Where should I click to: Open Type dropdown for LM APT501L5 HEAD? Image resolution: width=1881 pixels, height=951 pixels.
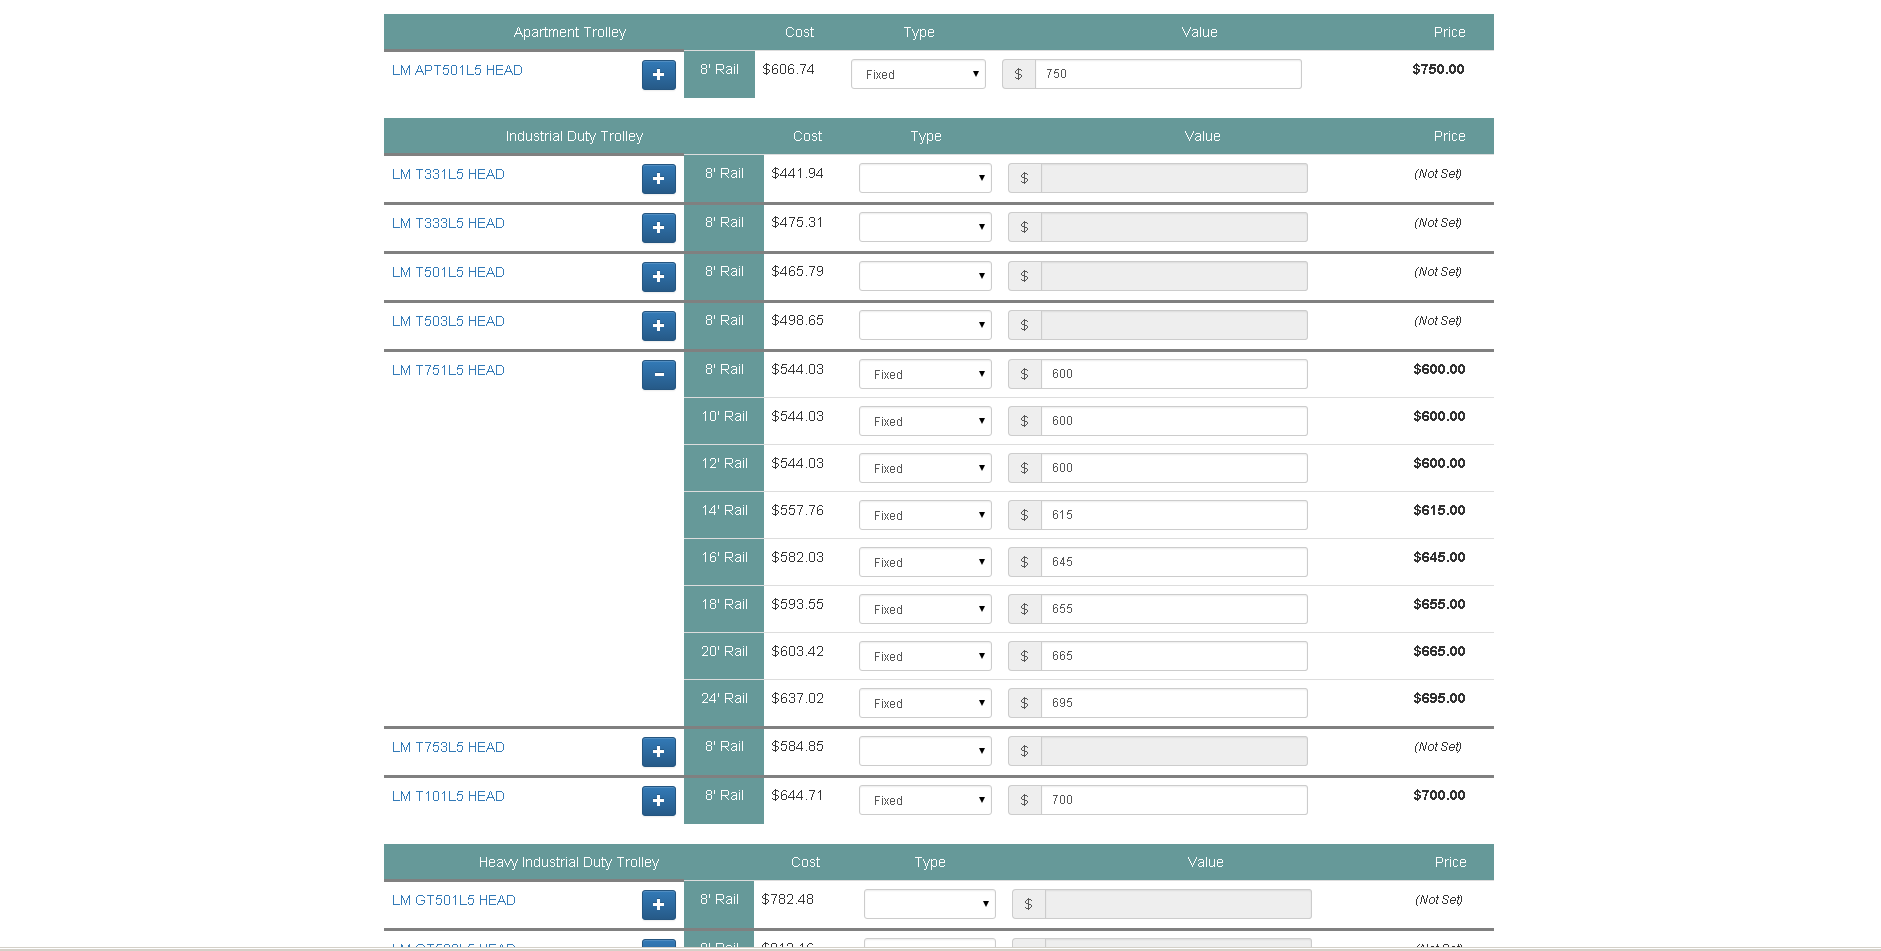pyautogui.click(x=918, y=74)
